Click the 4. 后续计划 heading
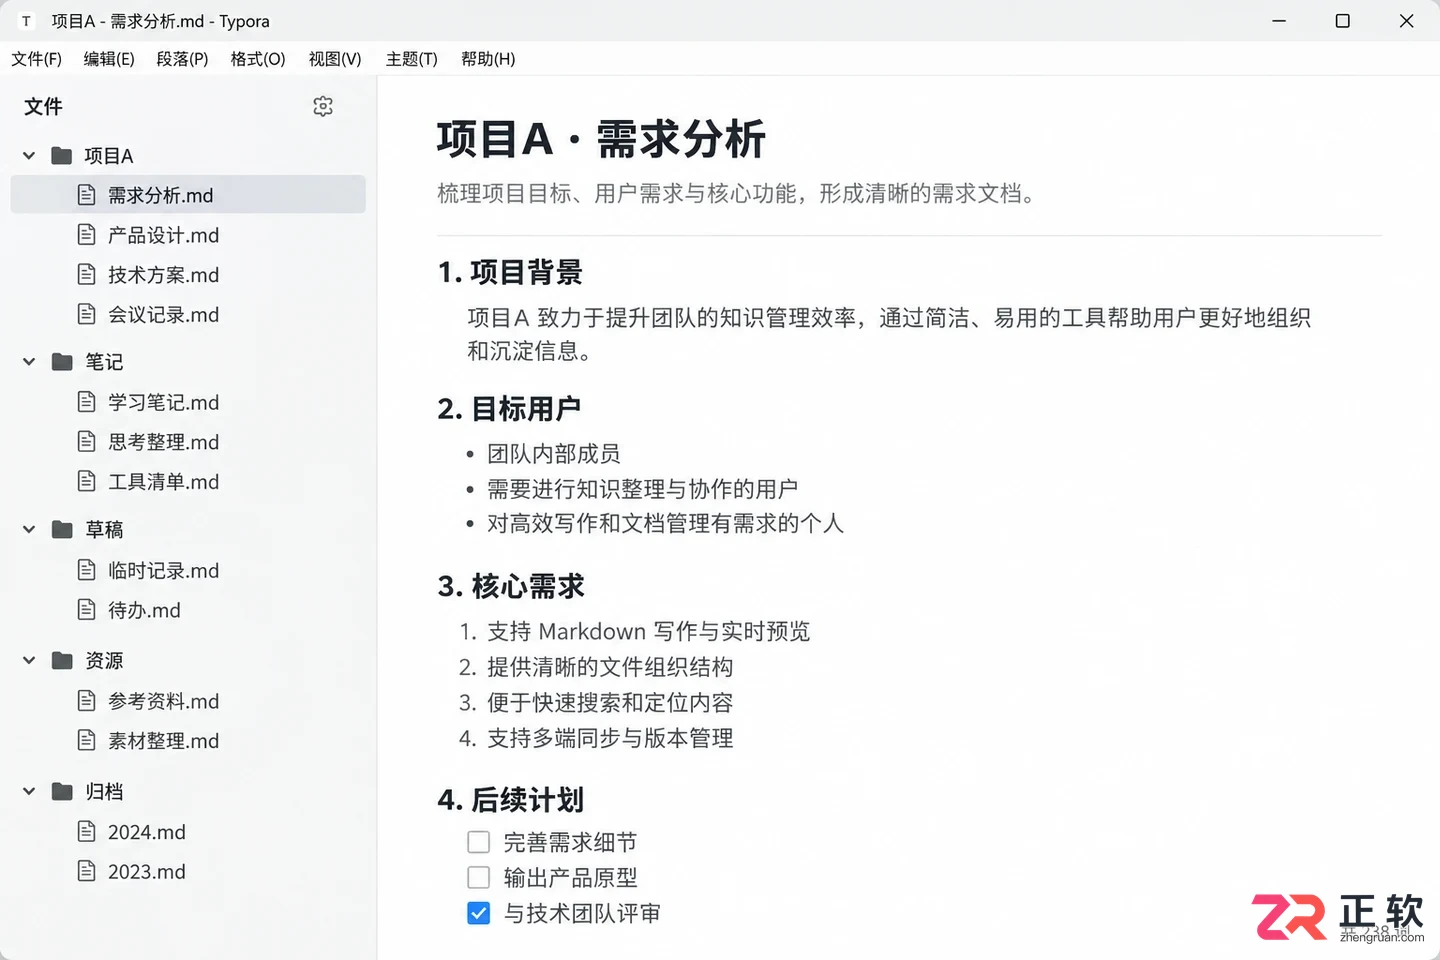This screenshot has width=1440, height=960. click(x=511, y=800)
